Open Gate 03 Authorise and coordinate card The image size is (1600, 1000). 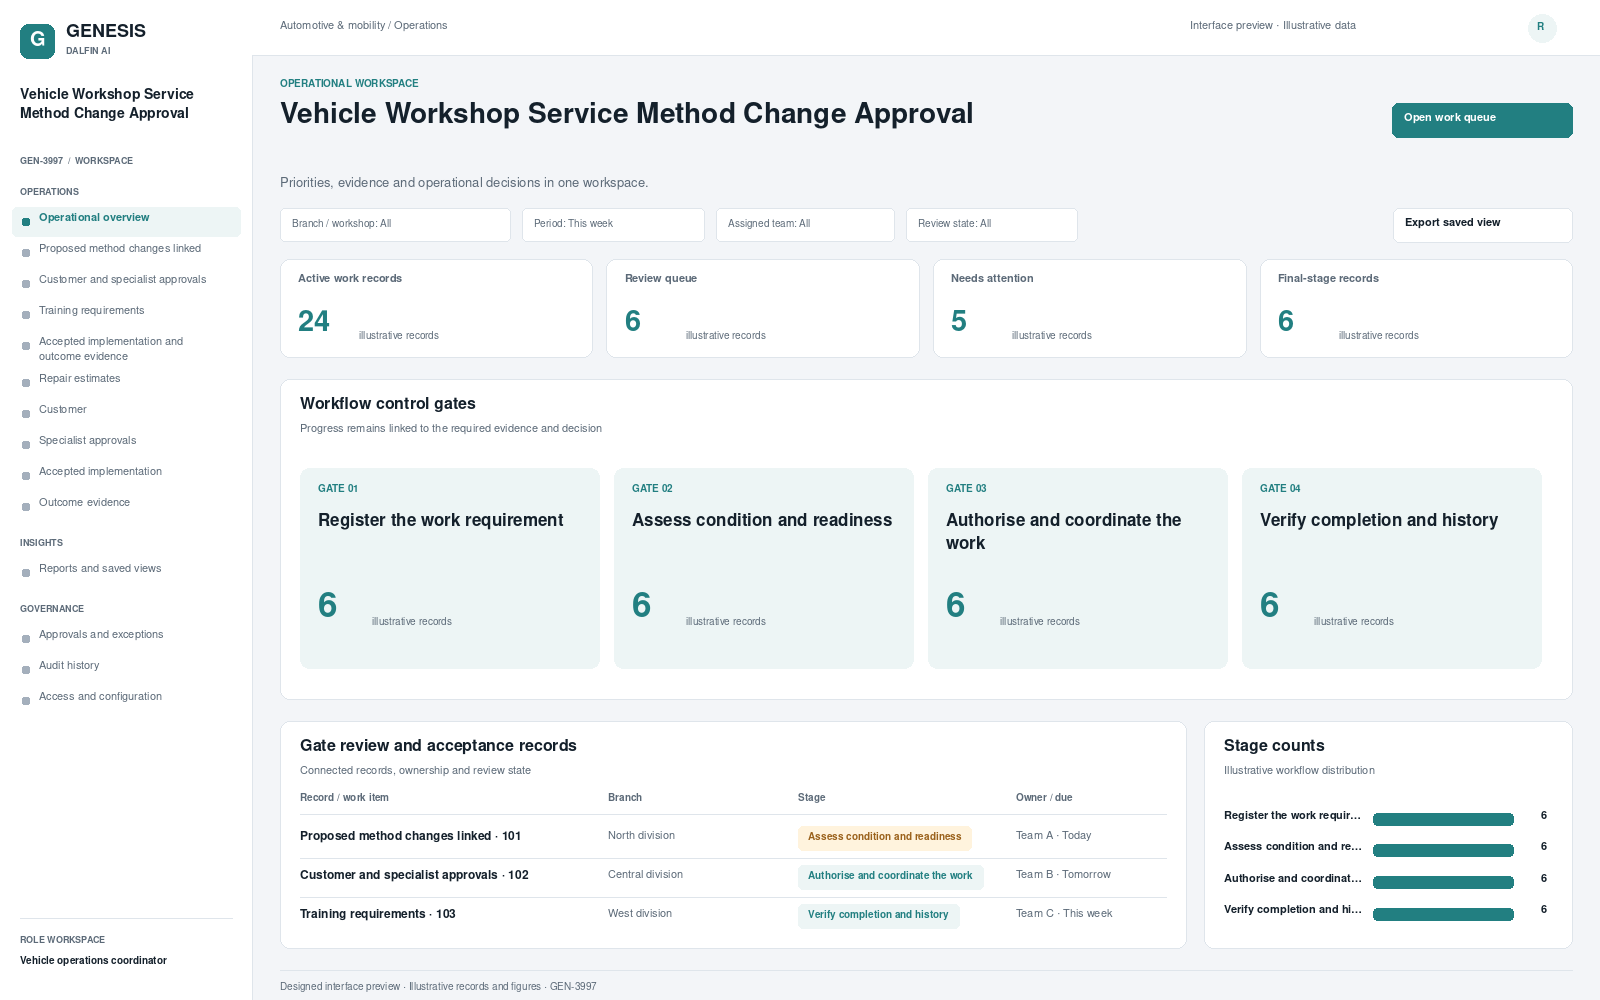[1078, 568]
